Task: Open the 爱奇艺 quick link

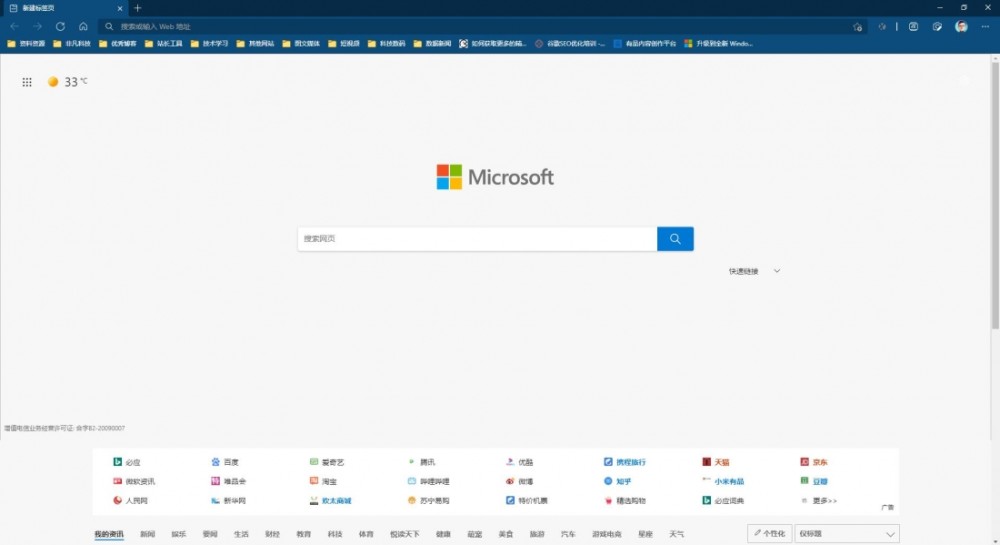Action: coord(327,462)
